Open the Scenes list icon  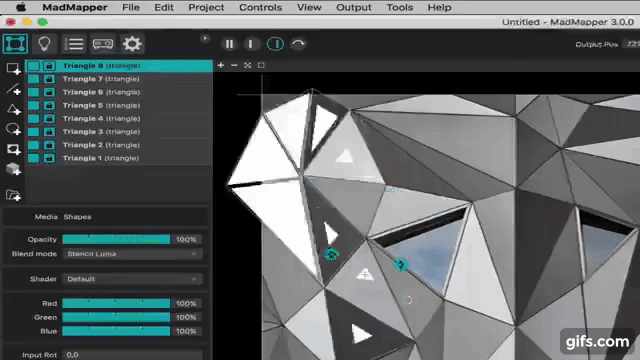point(74,44)
